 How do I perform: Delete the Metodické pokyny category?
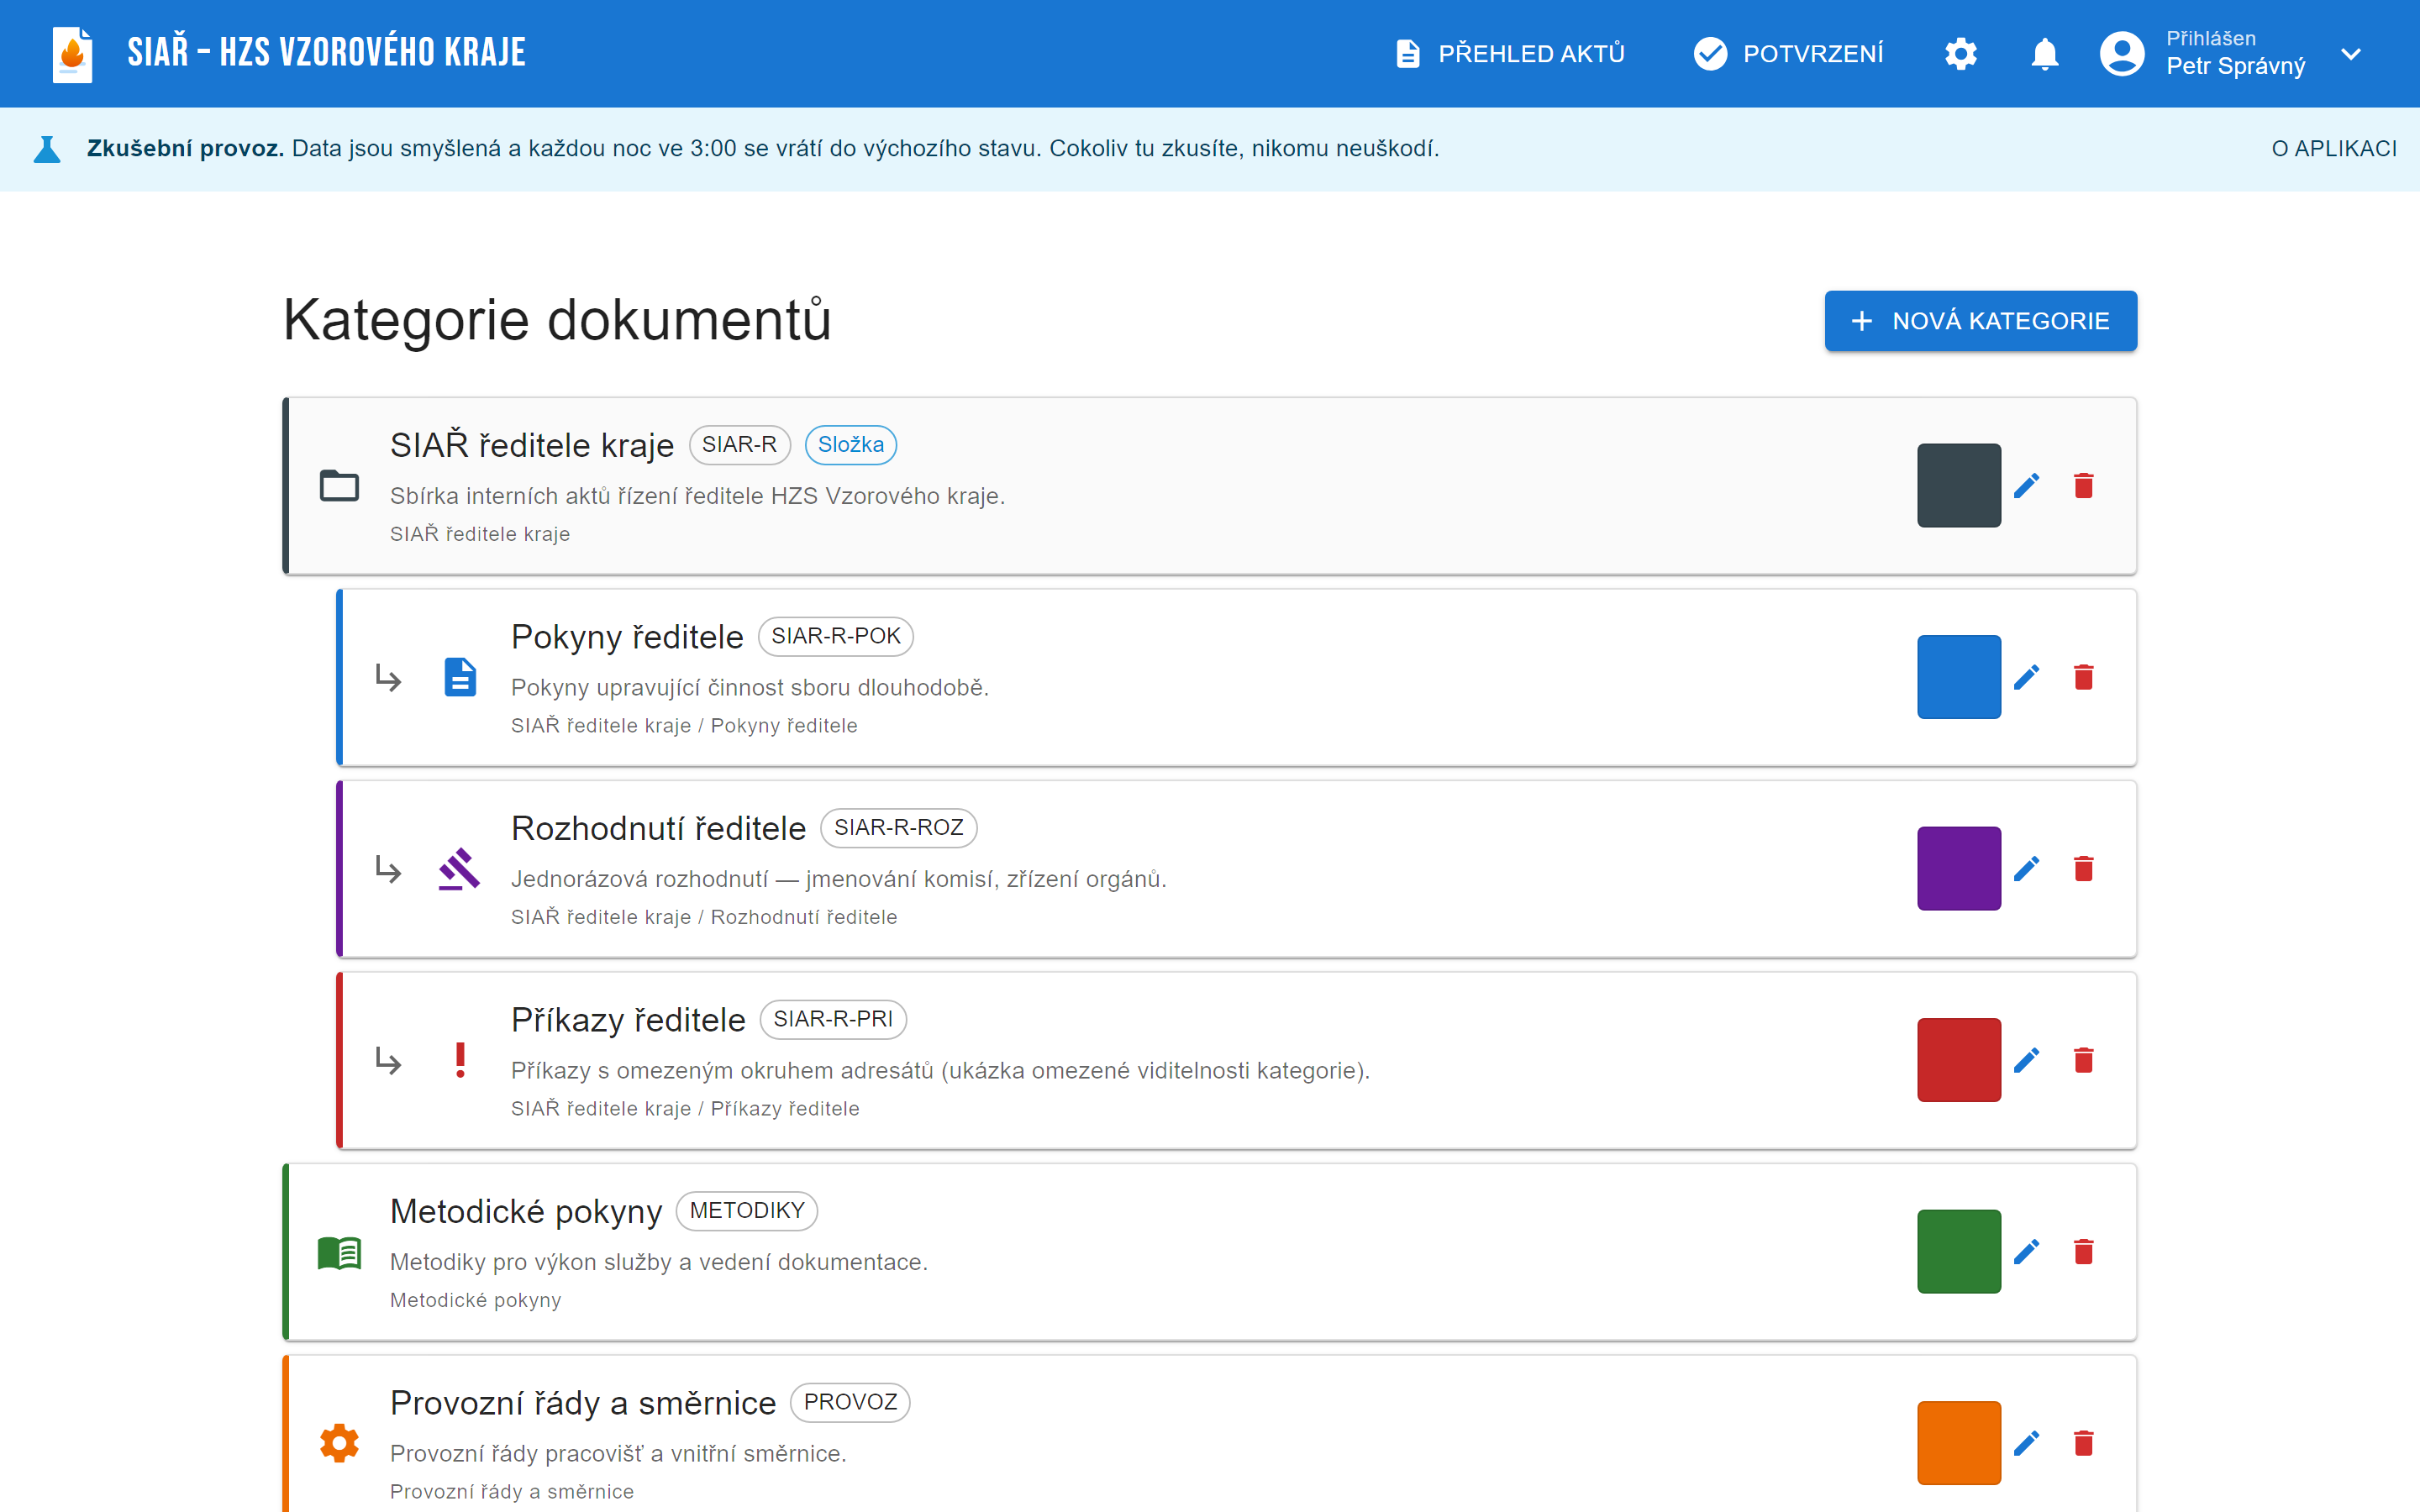2083,1252
